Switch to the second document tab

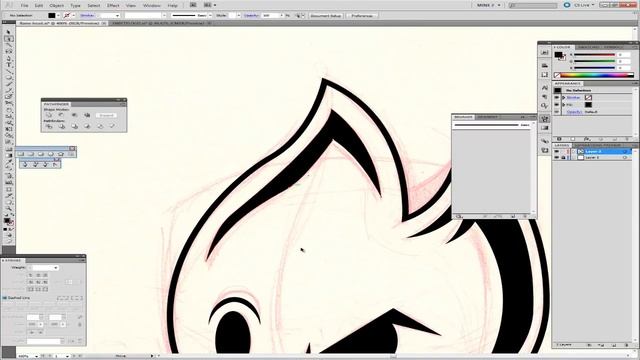pos(161,23)
